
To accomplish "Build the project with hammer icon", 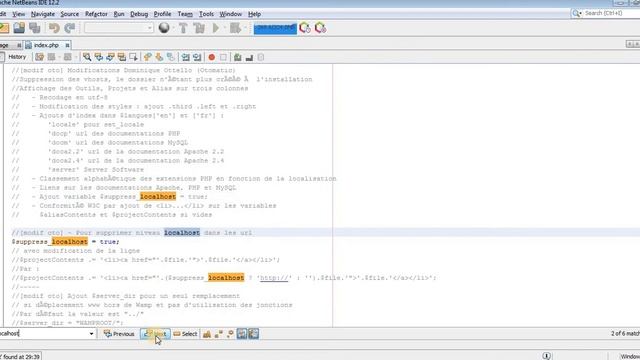I will point(183,28).
